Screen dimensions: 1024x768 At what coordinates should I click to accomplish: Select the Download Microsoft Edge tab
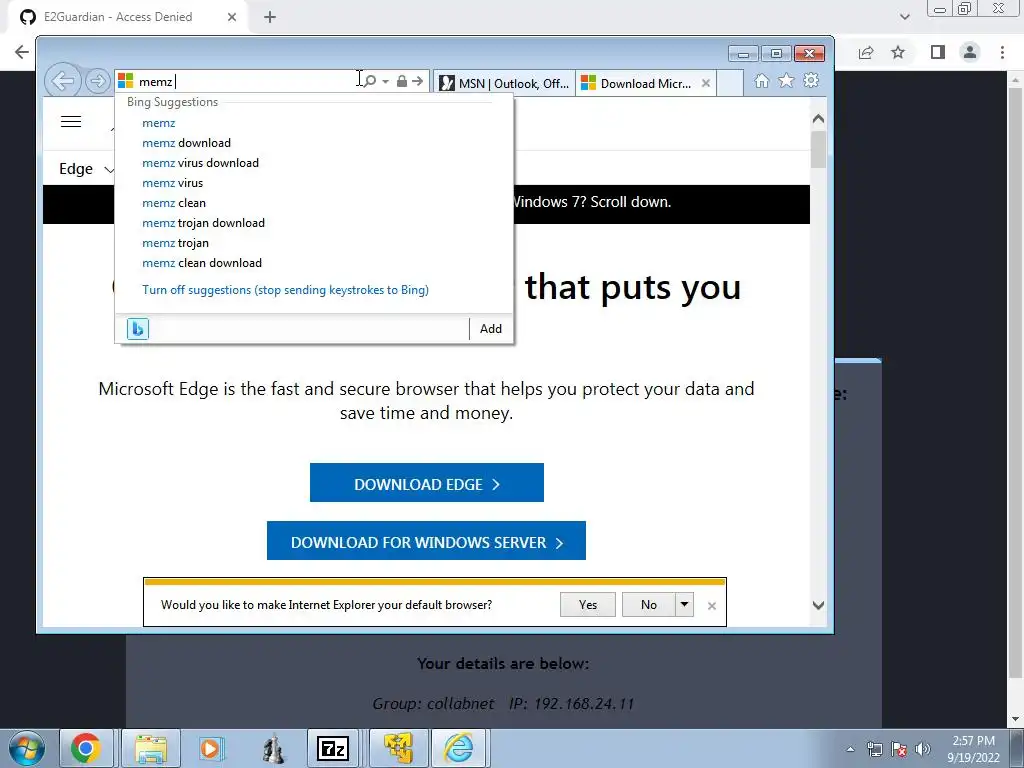(637, 83)
